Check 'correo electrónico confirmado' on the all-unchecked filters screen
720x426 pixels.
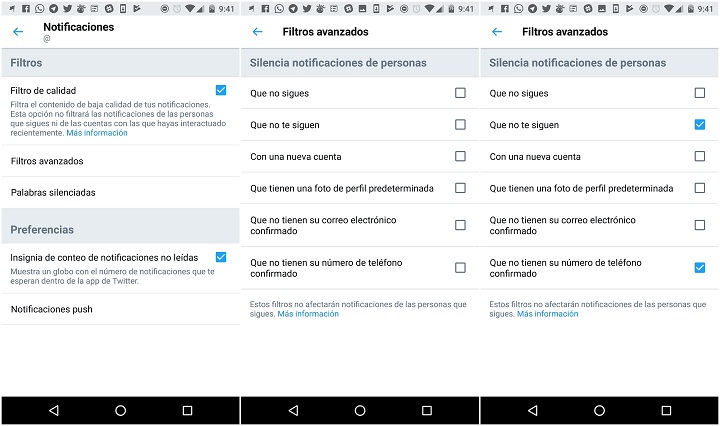click(460, 225)
